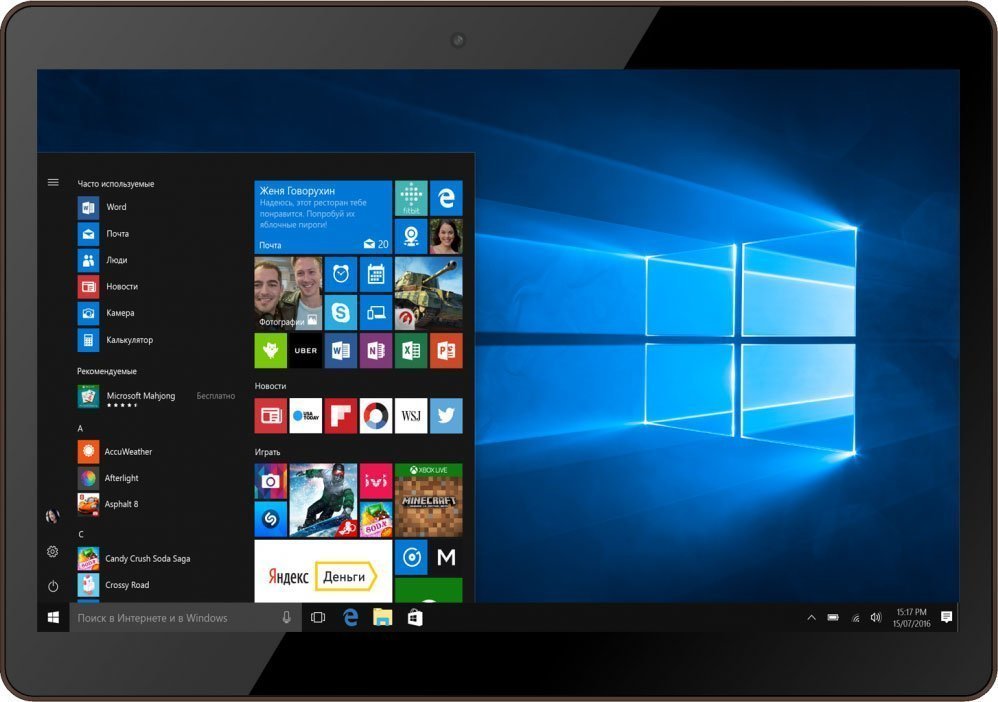The width and height of the screenshot is (998, 702).
Task: Open the Люди app in the list
Action: [102, 260]
